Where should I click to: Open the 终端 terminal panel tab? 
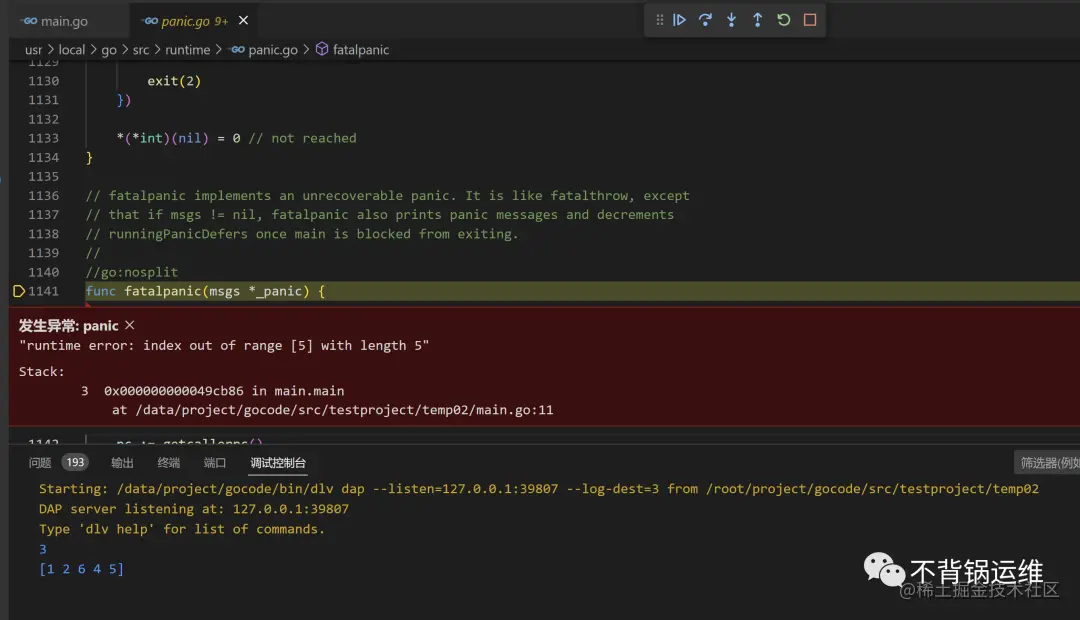169,463
